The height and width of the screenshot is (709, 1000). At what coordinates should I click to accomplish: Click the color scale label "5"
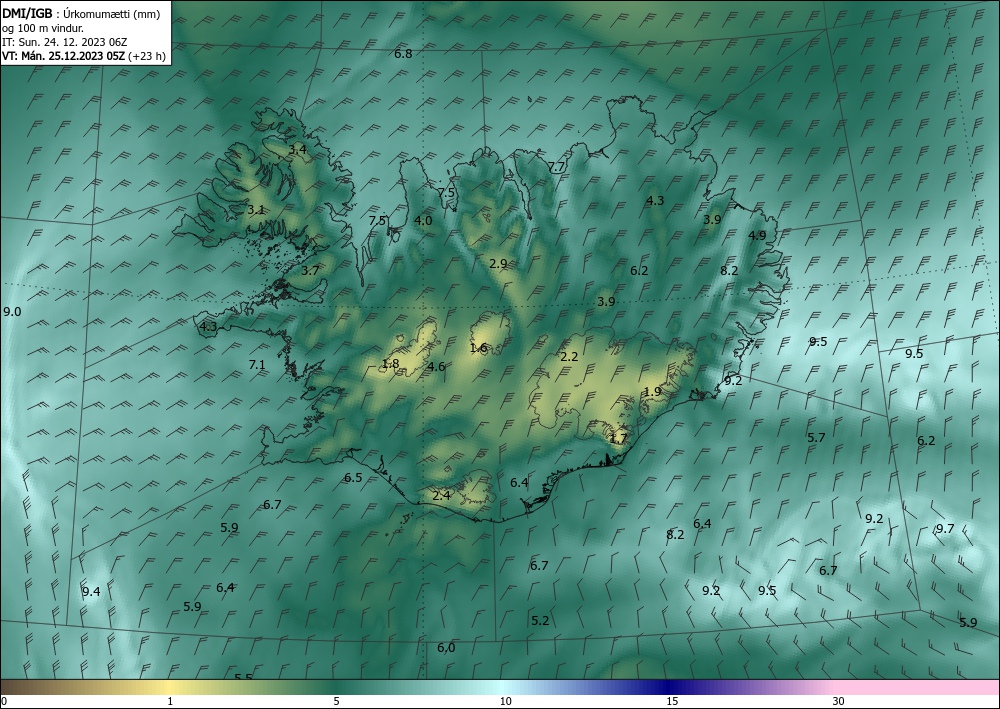(x=336, y=702)
